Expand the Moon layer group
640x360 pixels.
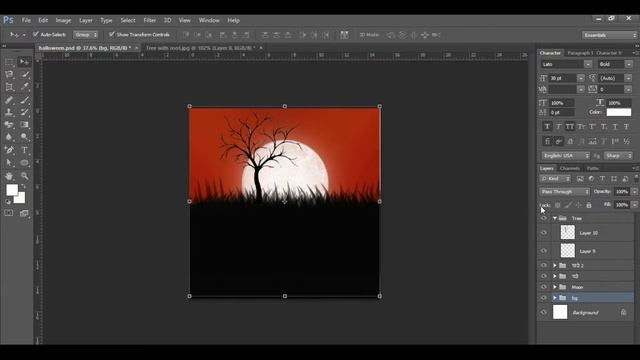pyautogui.click(x=555, y=287)
